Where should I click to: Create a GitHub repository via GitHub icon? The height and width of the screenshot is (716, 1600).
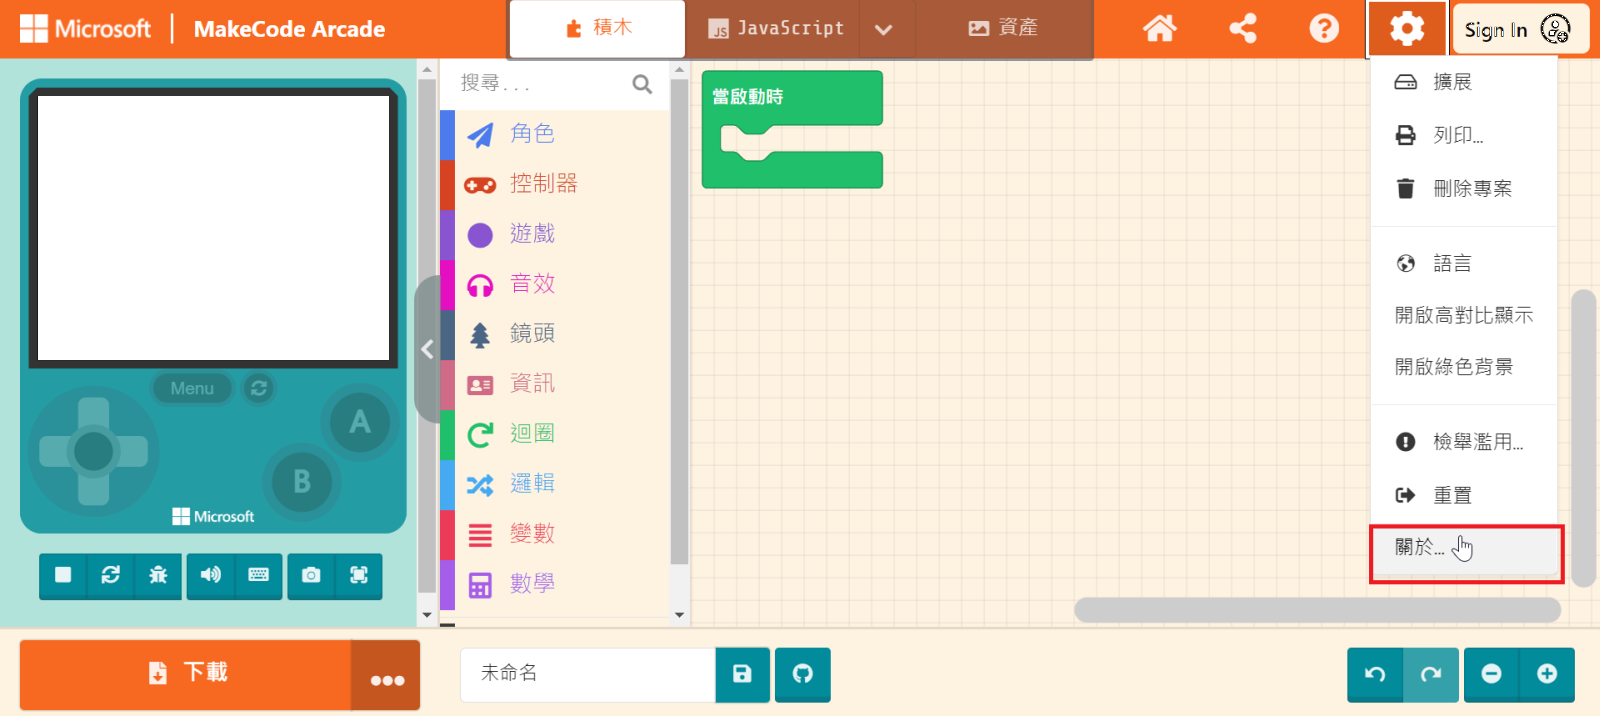pos(803,674)
